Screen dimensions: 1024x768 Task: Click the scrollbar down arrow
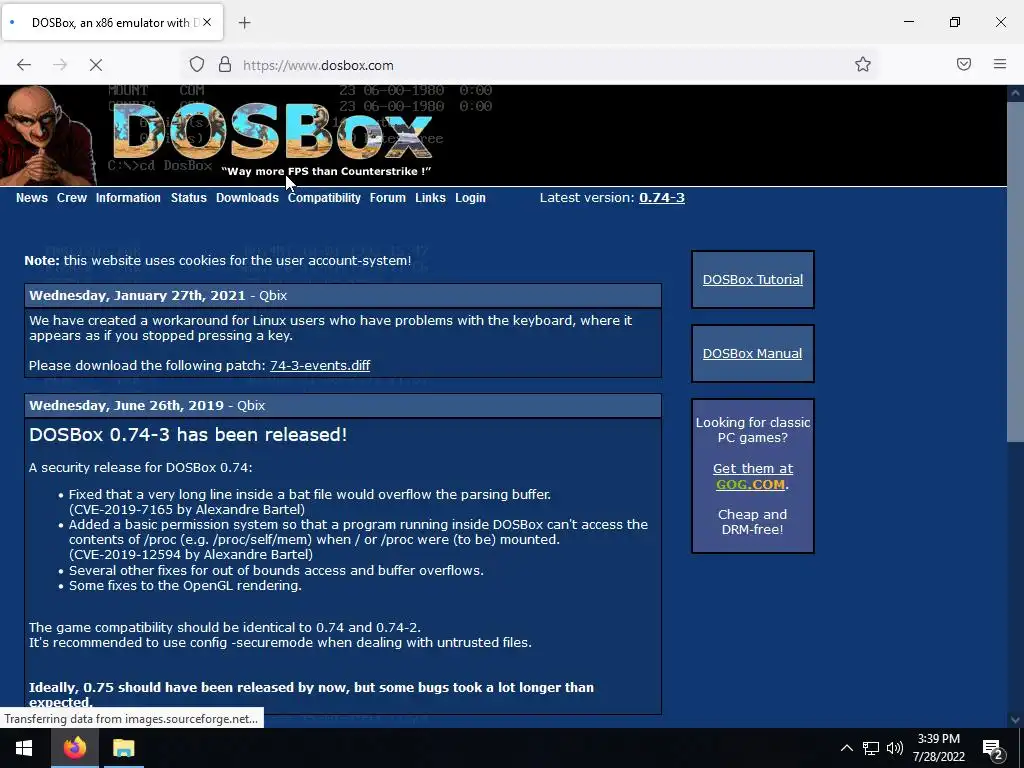click(1015, 720)
